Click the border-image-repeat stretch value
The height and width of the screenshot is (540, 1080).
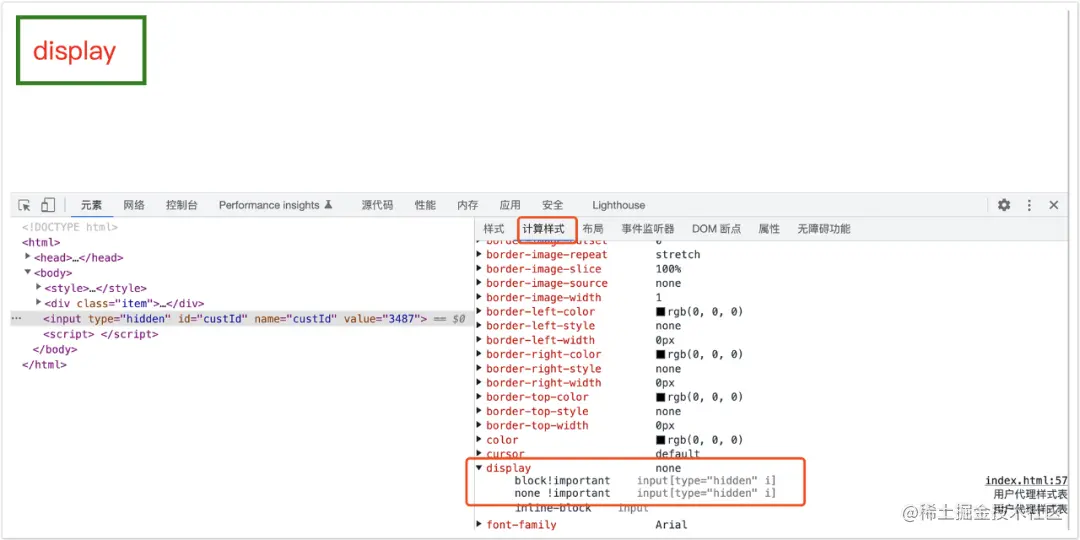coord(678,254)
